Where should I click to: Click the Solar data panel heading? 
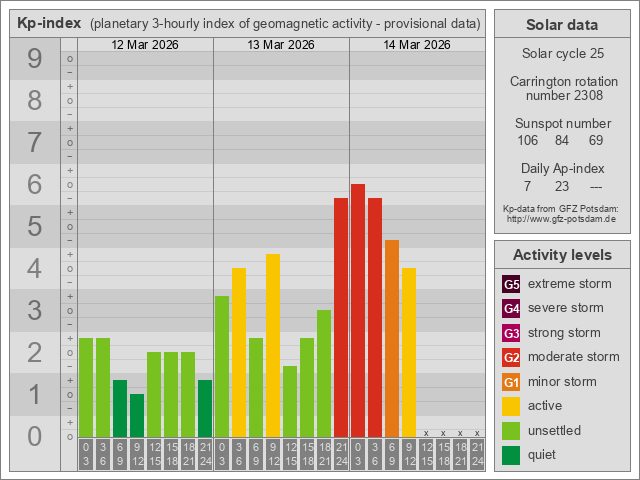pyautogui.click(x=561, y=25)
